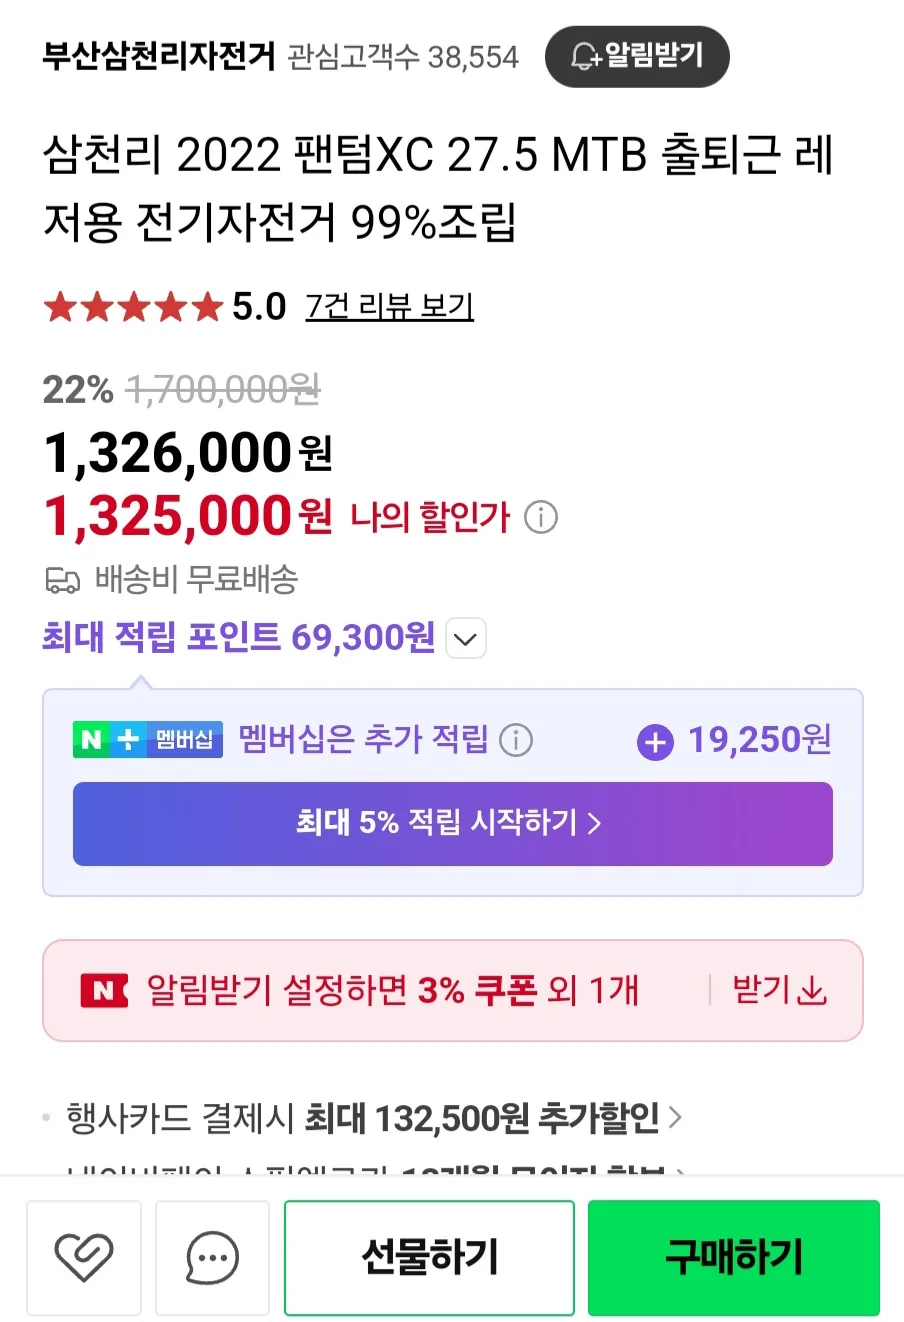Expand 행사카드 결제시 추가할인 chevron
904x1322 pixels.
[675, 1117]
